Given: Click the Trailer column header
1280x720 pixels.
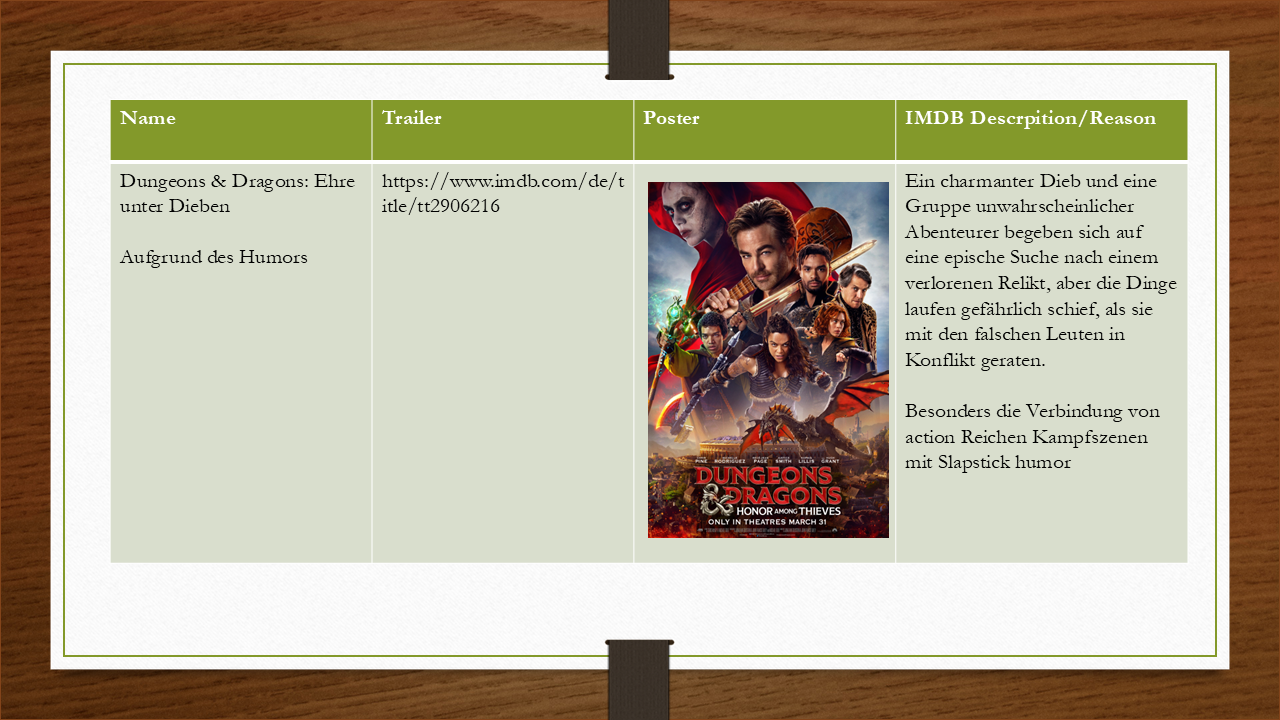Looking at the screenshot, I should coord(503,130).
